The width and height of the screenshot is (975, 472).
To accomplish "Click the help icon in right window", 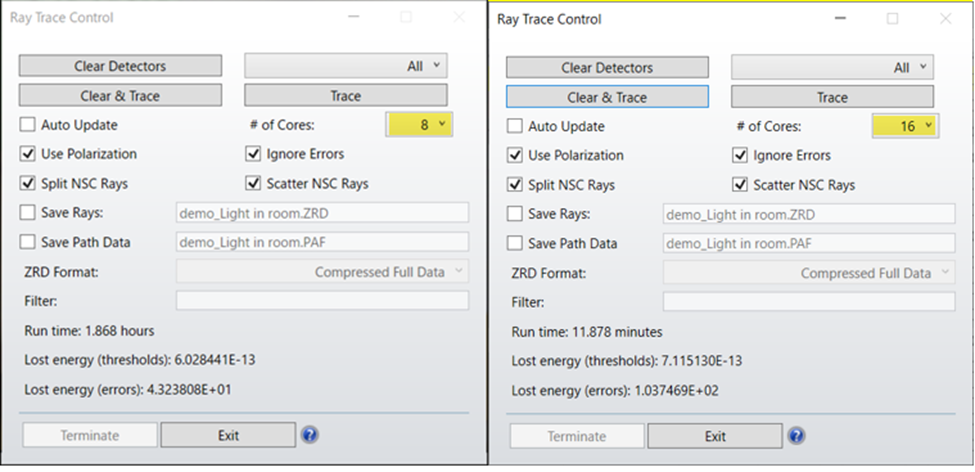I will 796,436.
